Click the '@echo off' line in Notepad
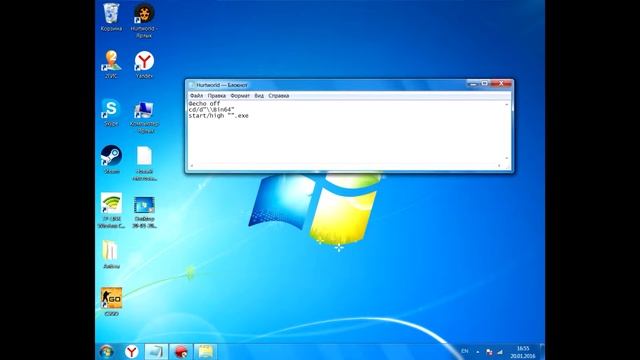The width and height of the screenshot is (640, 360). click(x=204, y=104)
